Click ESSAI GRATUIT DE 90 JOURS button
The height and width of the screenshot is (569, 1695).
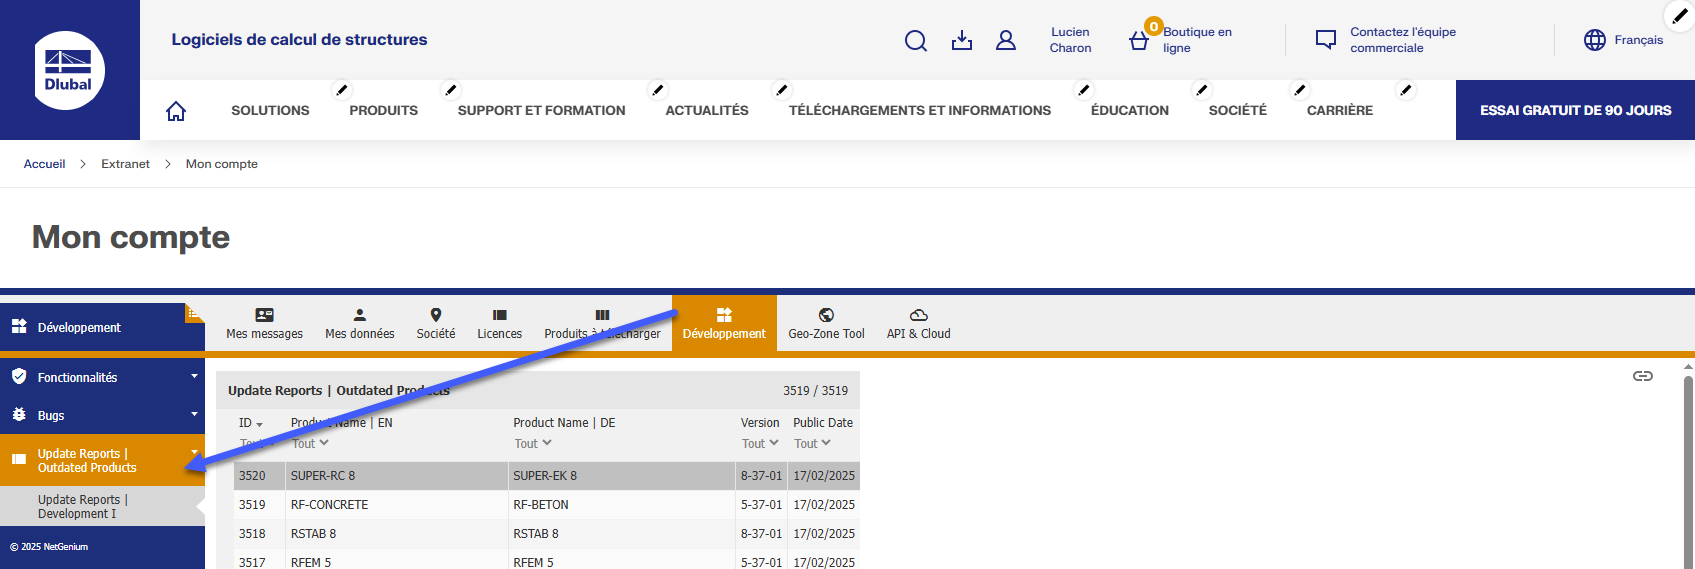(1575, 110)
